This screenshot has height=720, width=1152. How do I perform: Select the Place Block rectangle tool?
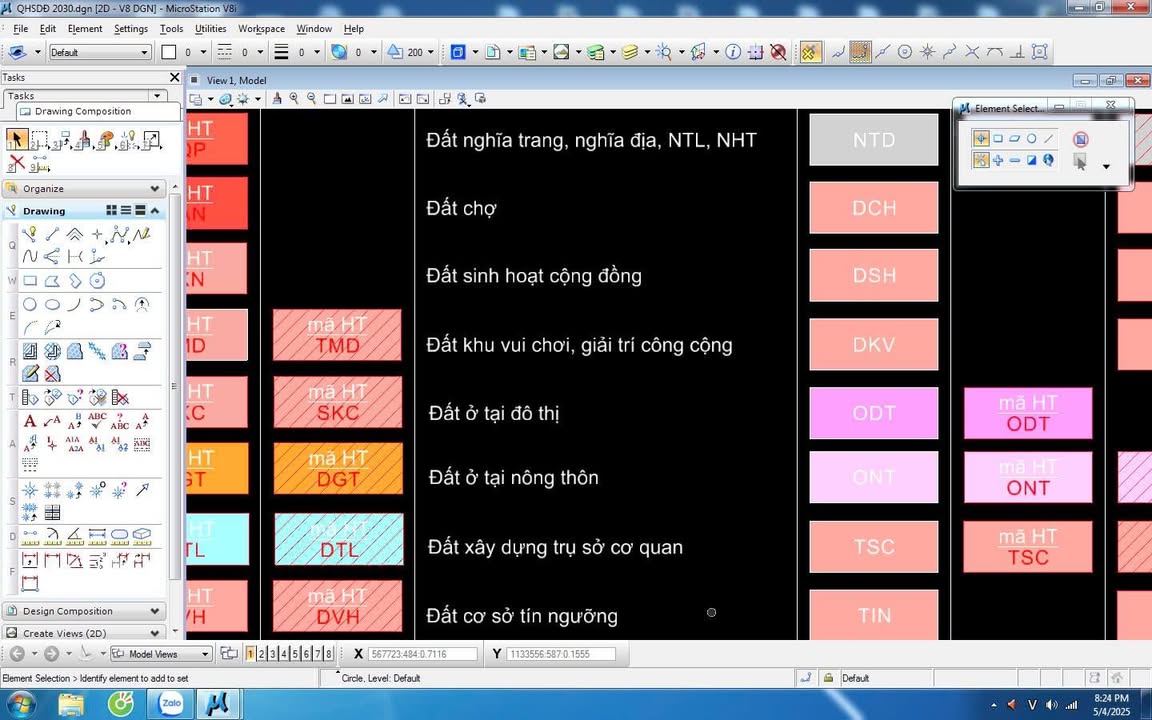coord(30,281)
